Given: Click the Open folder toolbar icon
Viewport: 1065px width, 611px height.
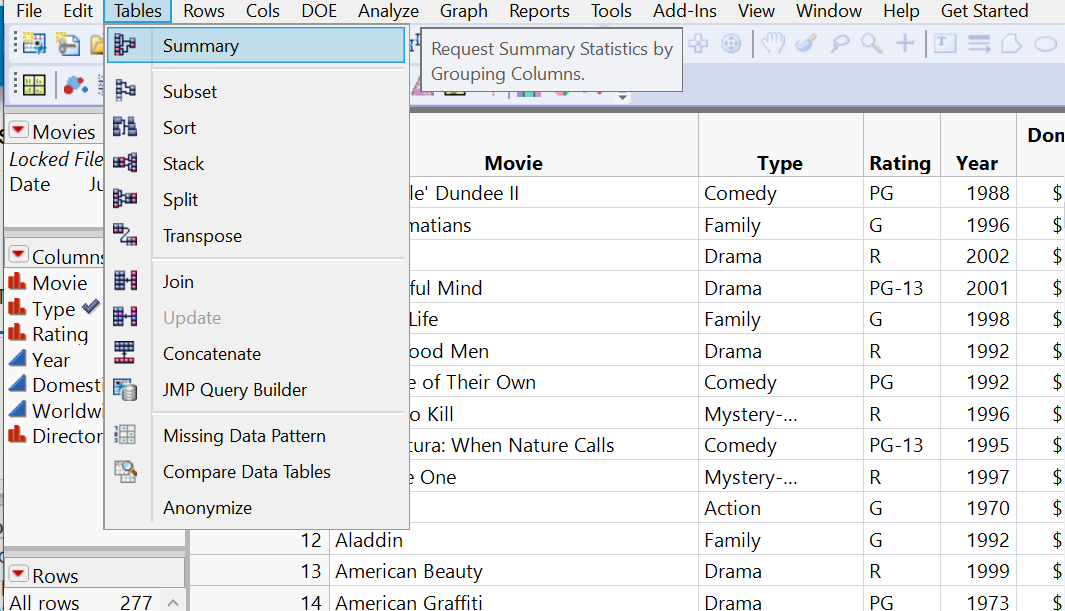Looking at the screenshot, I should (x=98, y=45).
